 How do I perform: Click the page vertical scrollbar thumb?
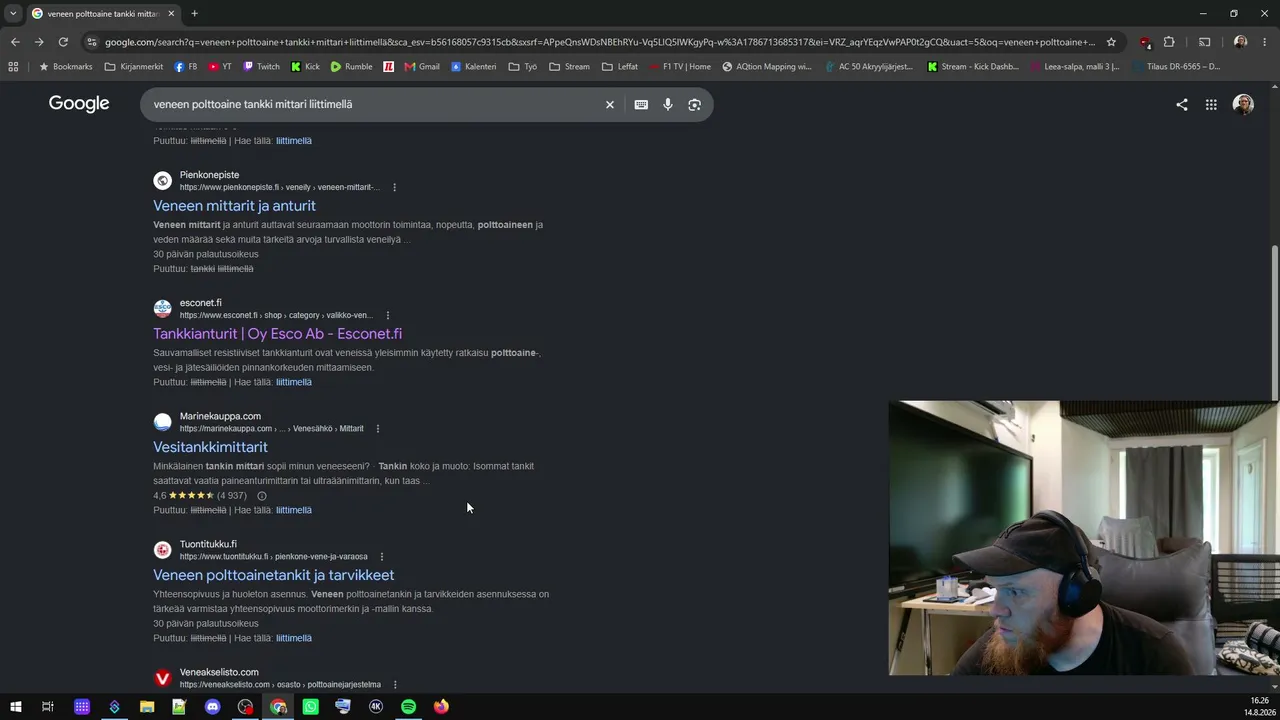1274,322
